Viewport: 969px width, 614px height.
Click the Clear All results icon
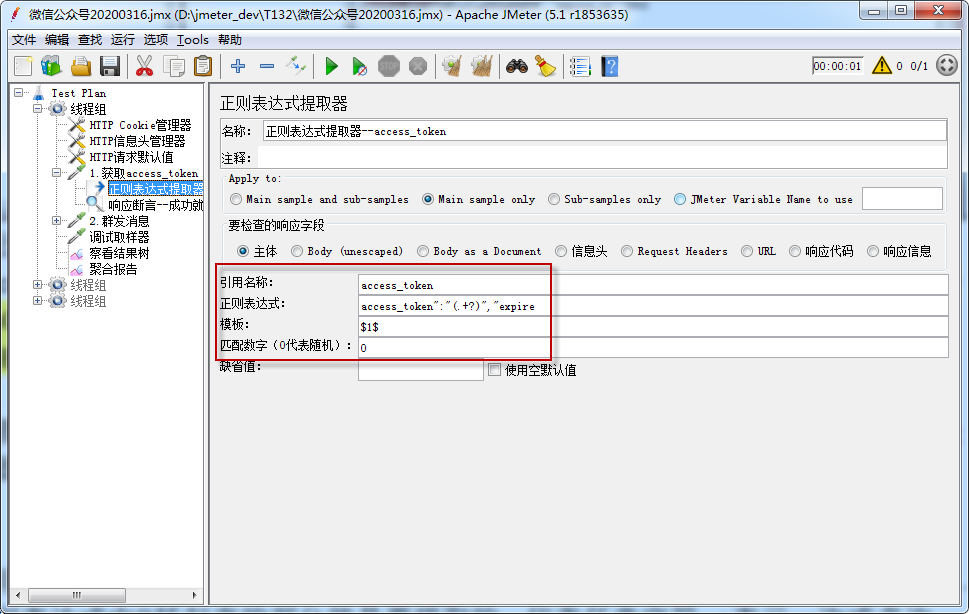(x=481, y=66)
